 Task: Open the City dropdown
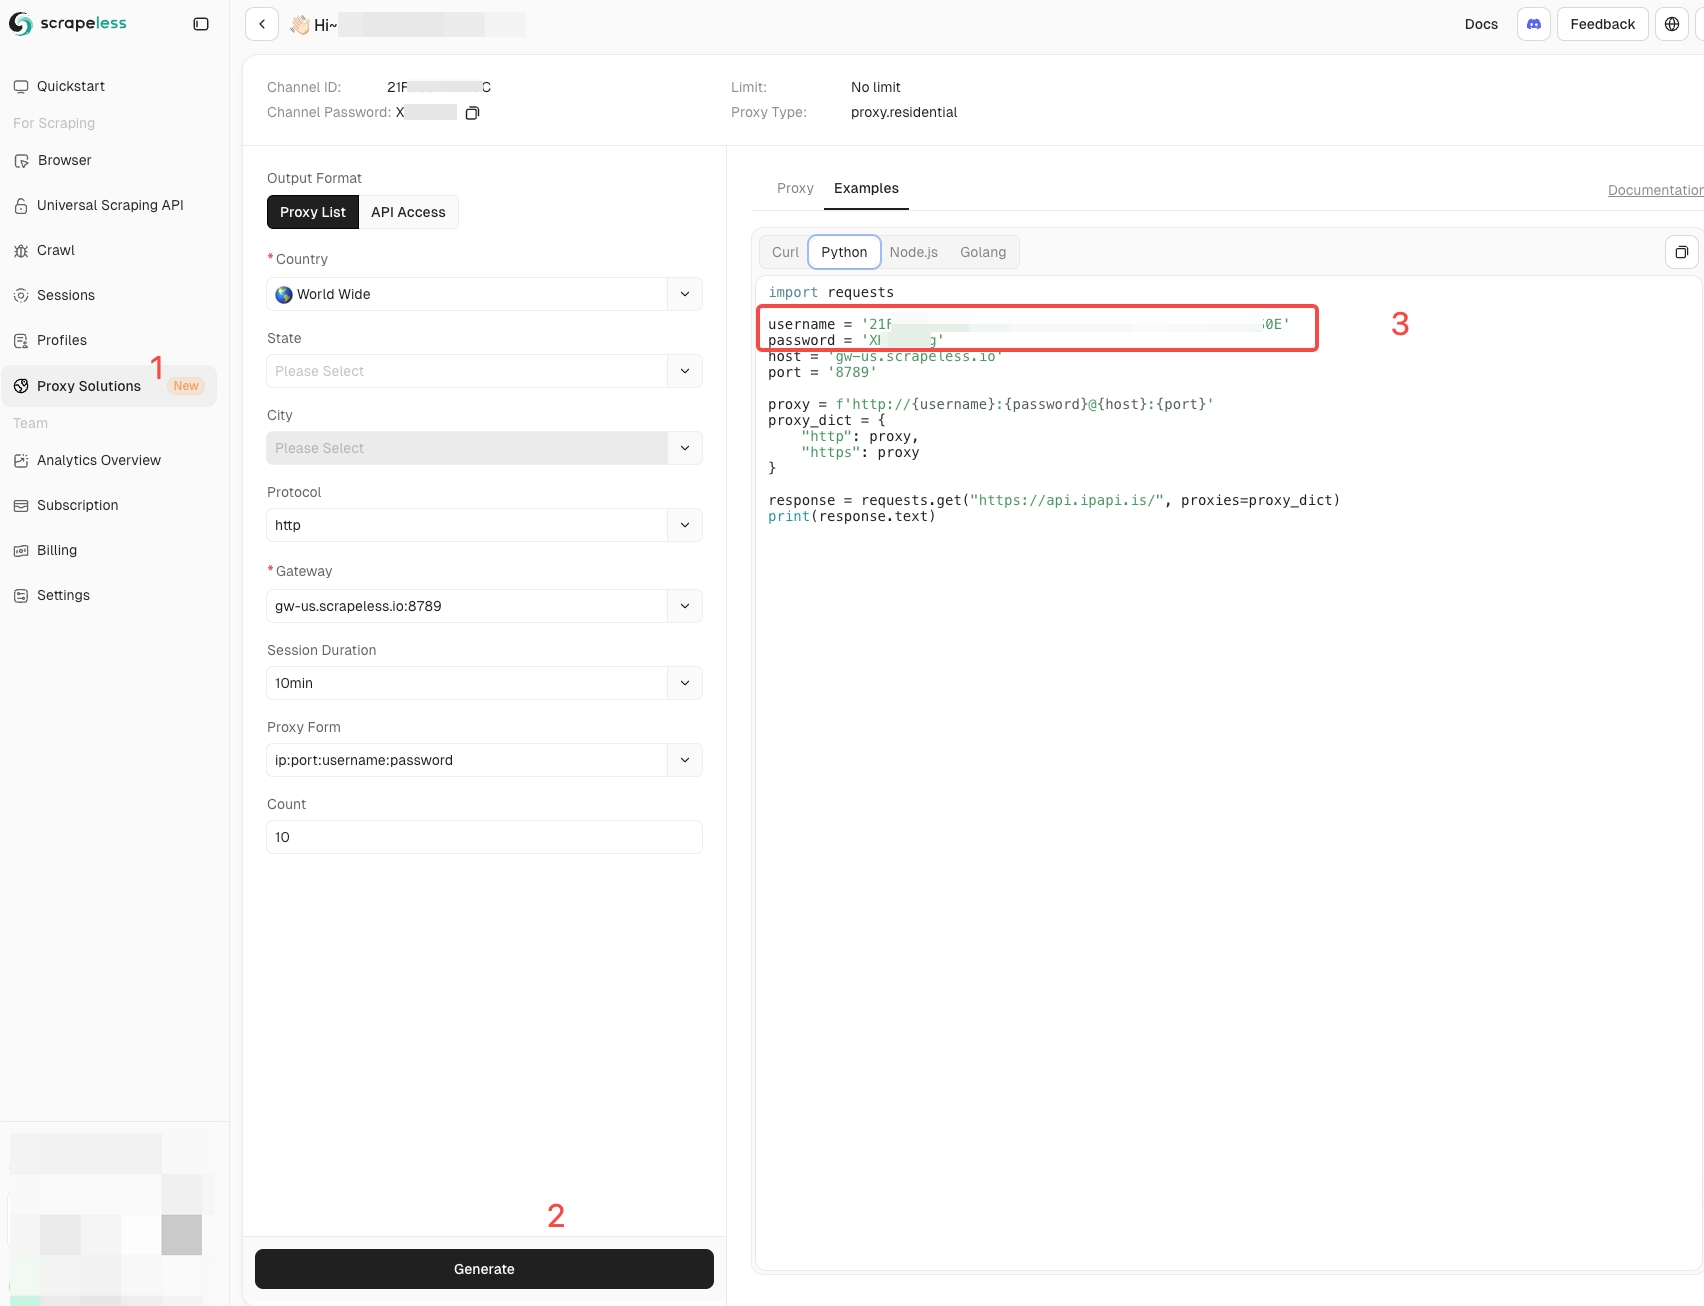pyautogui.click(x=484, y=448)
